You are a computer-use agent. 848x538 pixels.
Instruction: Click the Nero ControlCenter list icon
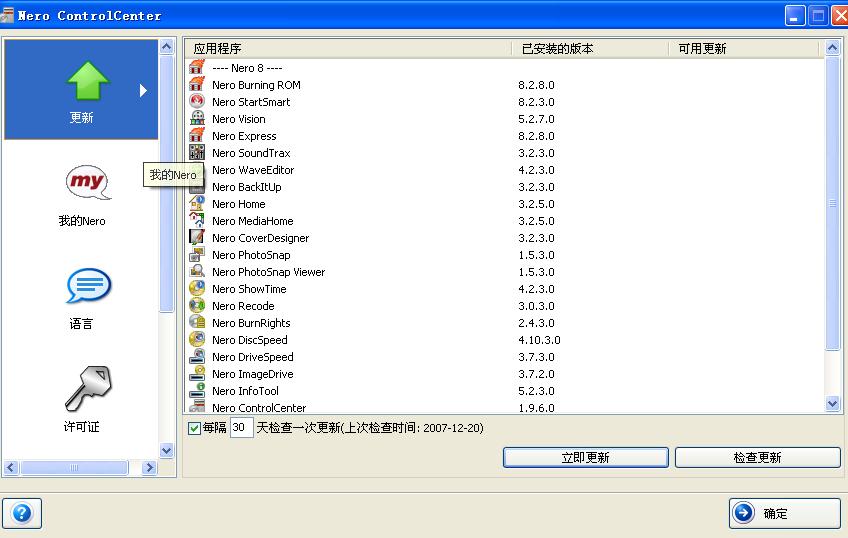tap(197, 407)
